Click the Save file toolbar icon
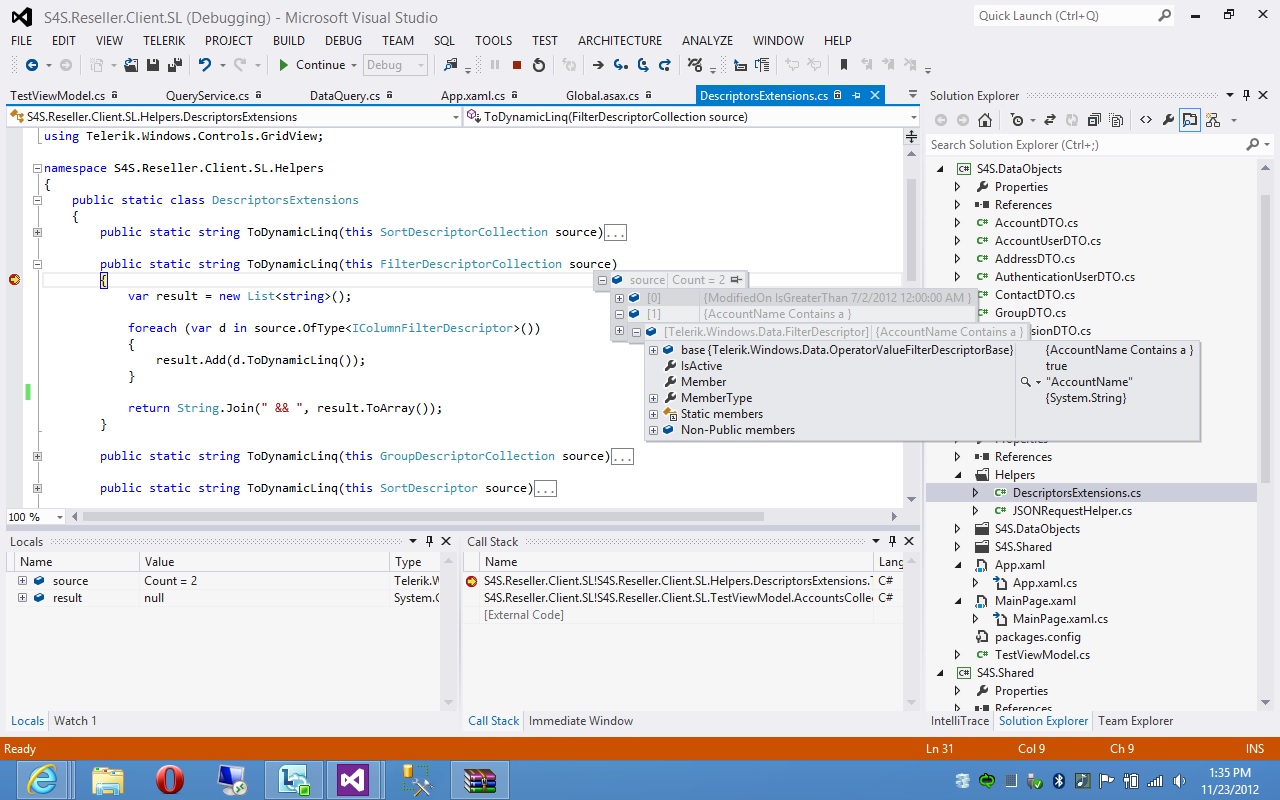 coord(153,65)
